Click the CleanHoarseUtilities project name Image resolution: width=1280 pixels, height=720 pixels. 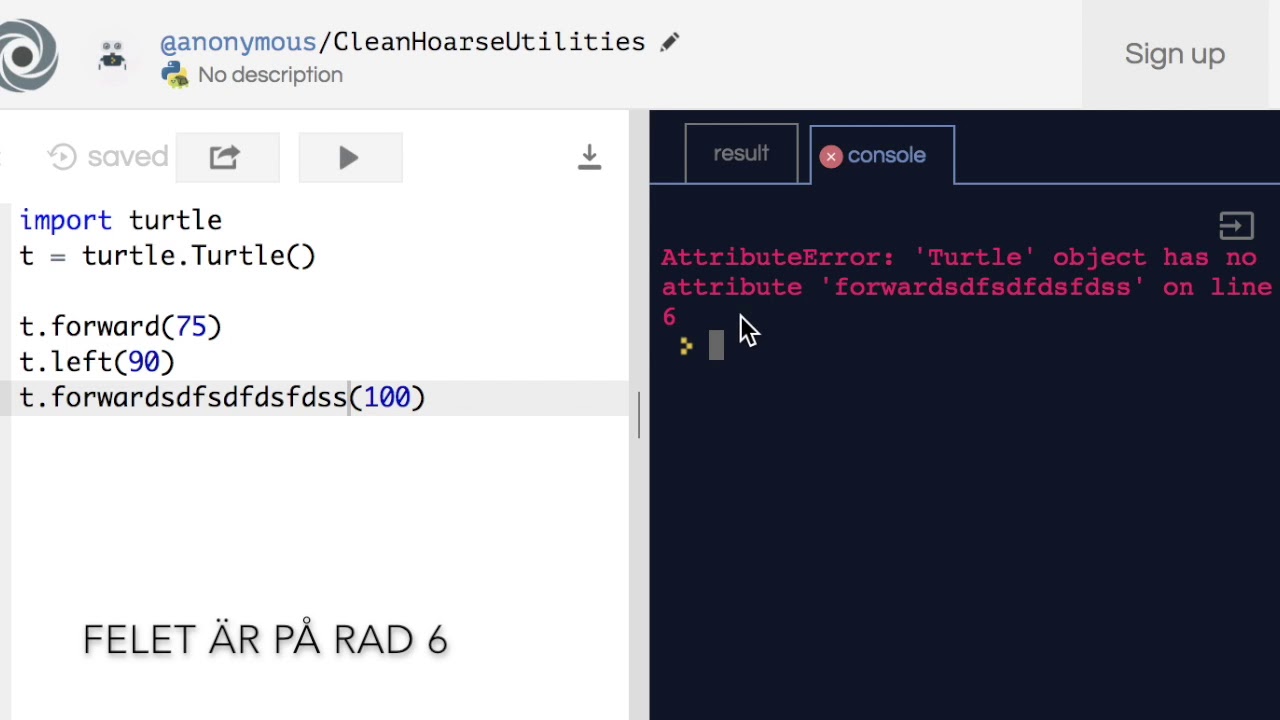(489, 42)
